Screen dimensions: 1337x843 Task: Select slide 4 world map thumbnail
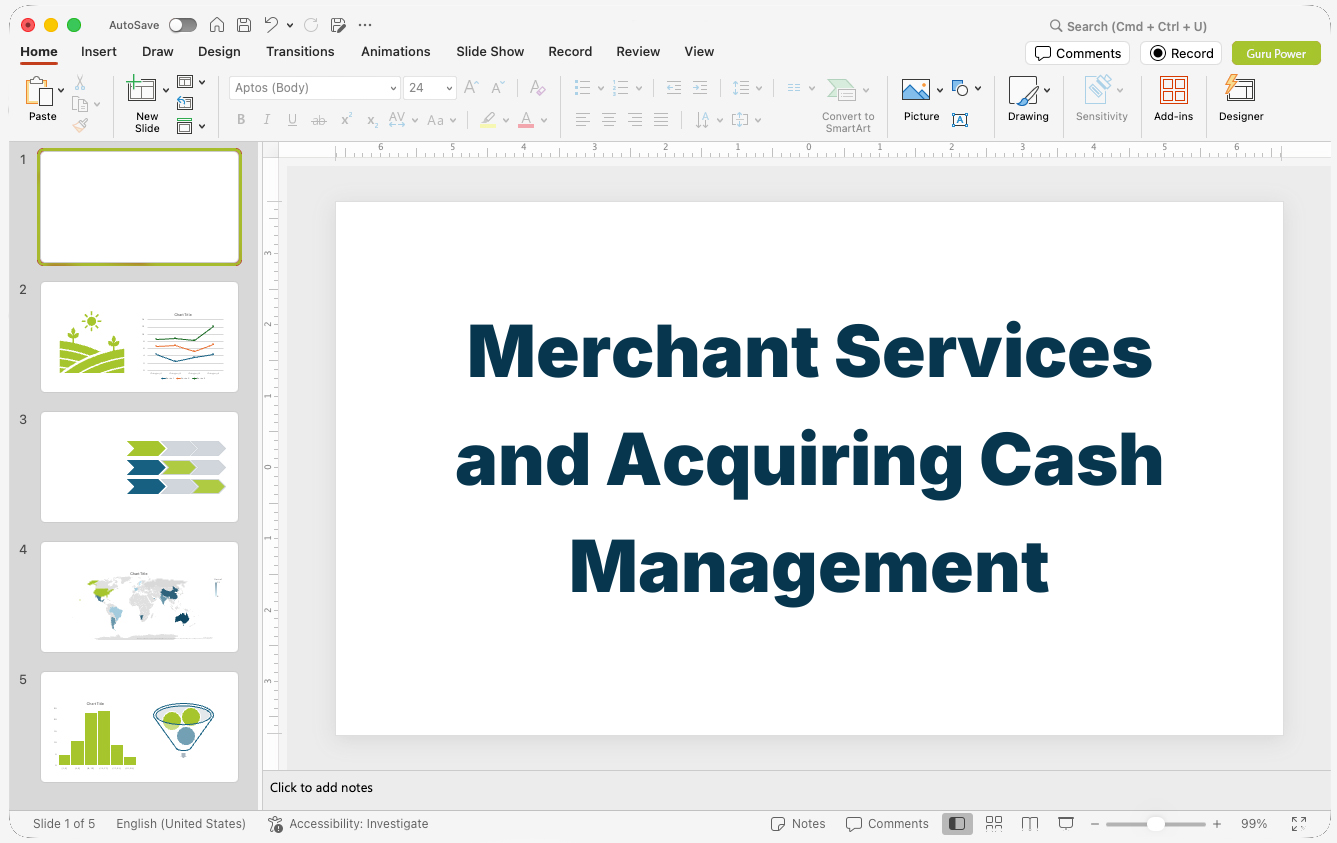point(139,597)
